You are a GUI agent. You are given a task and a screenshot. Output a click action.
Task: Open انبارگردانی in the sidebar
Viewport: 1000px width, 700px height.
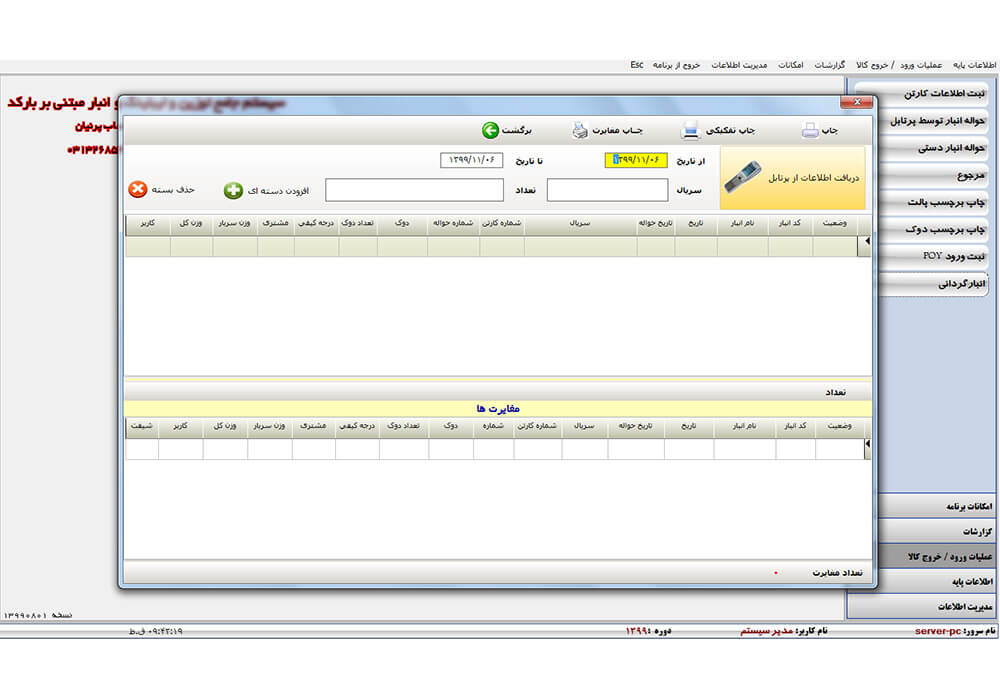pyautogui.click(x=932, y=284)
